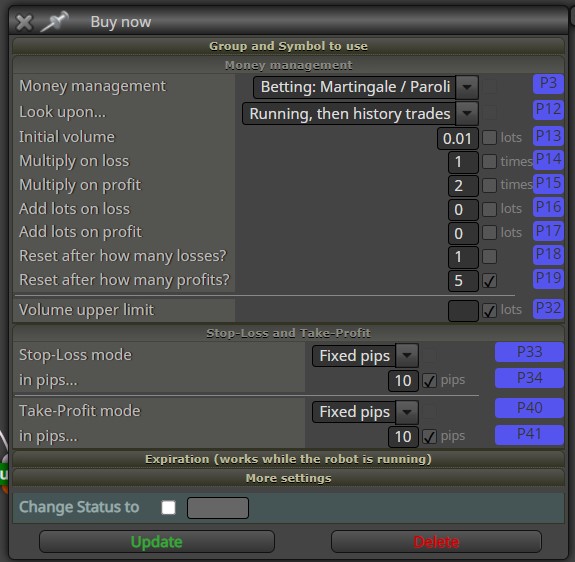Collapse Stop-Loss and Take-Profit section header
The image size is (575, 562).
(288, 333)
